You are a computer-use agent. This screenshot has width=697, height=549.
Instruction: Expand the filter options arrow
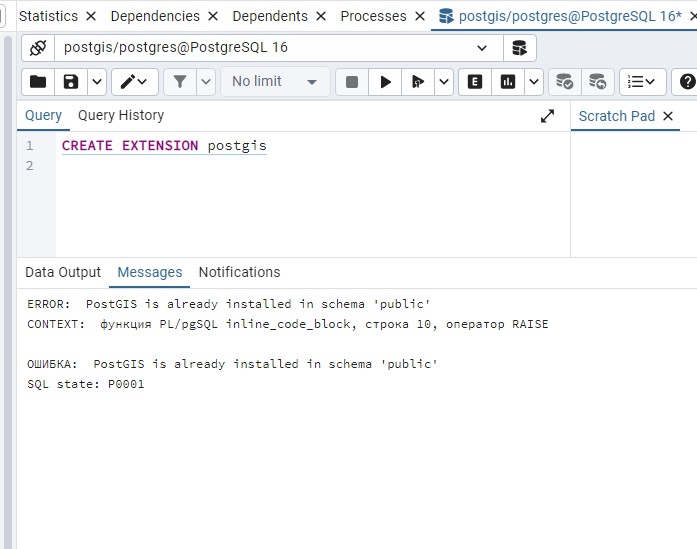[206, 82]
